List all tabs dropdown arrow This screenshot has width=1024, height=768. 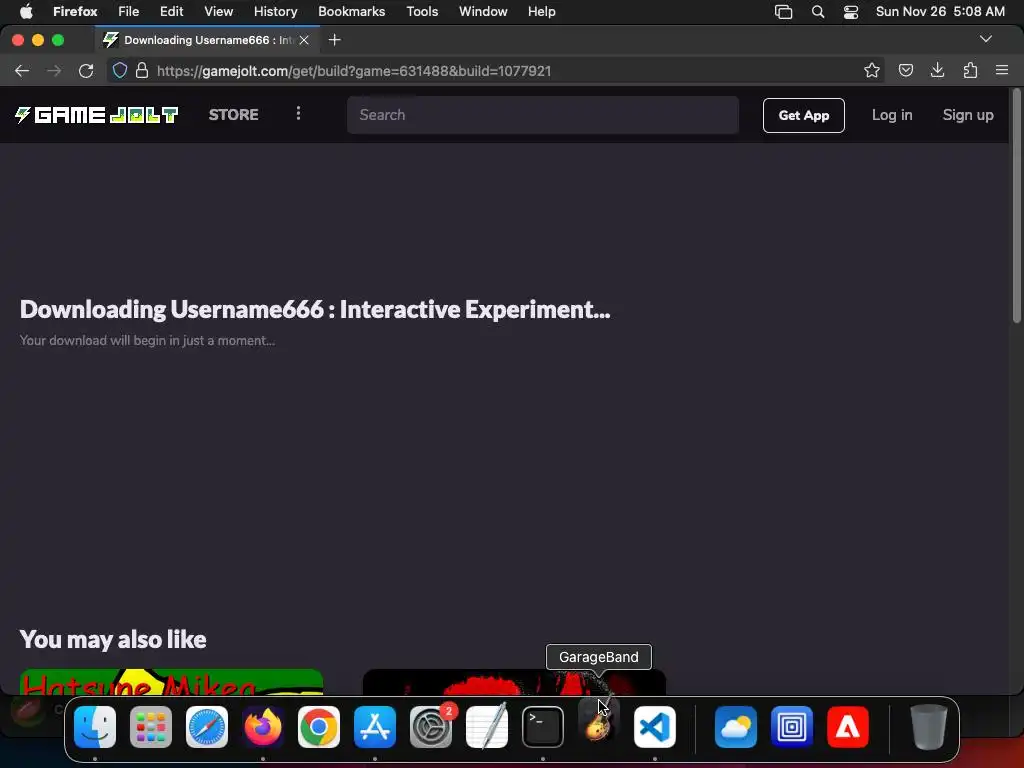click(986, 39)
